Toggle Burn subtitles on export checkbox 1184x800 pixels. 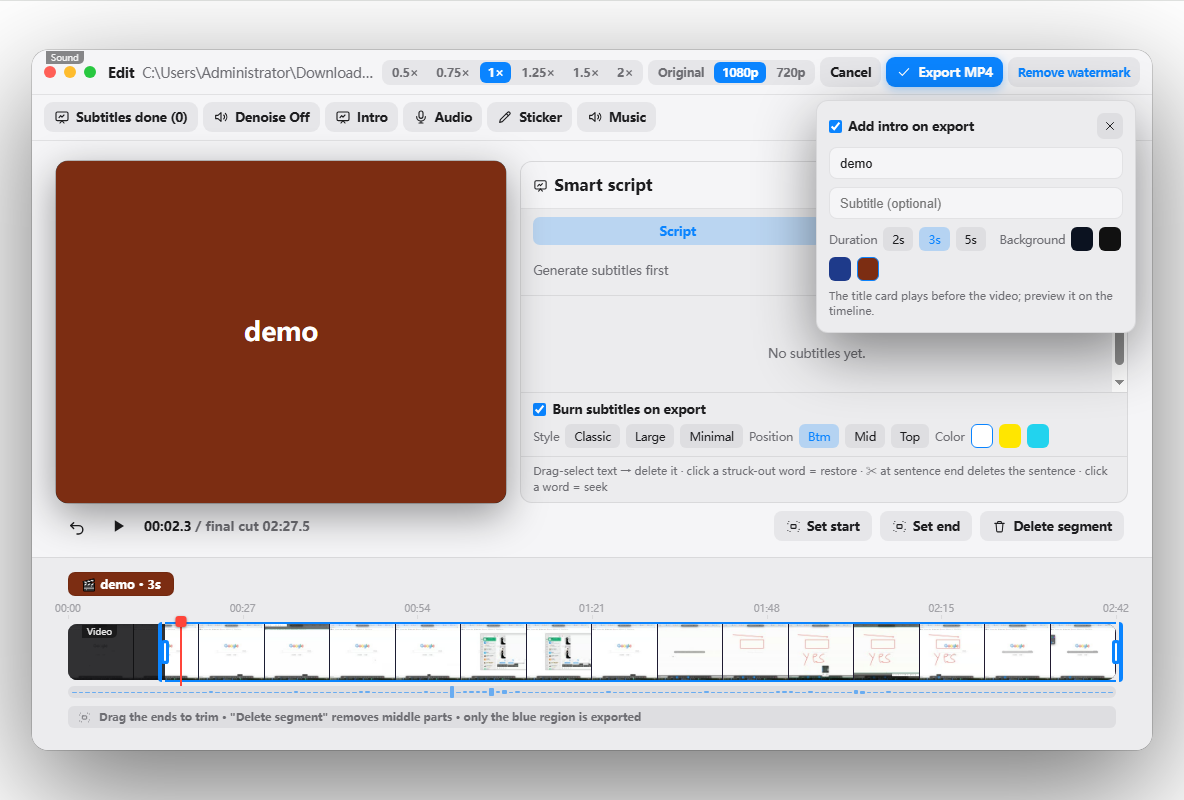539,409
